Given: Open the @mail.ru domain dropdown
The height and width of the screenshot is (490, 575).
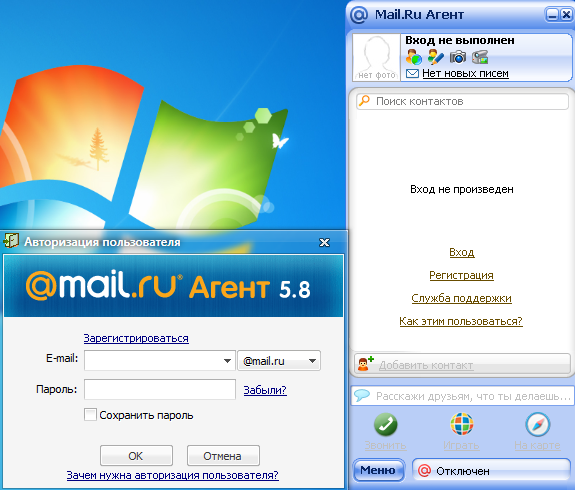Looking at the screenshot, I should [x=279, y=361].
